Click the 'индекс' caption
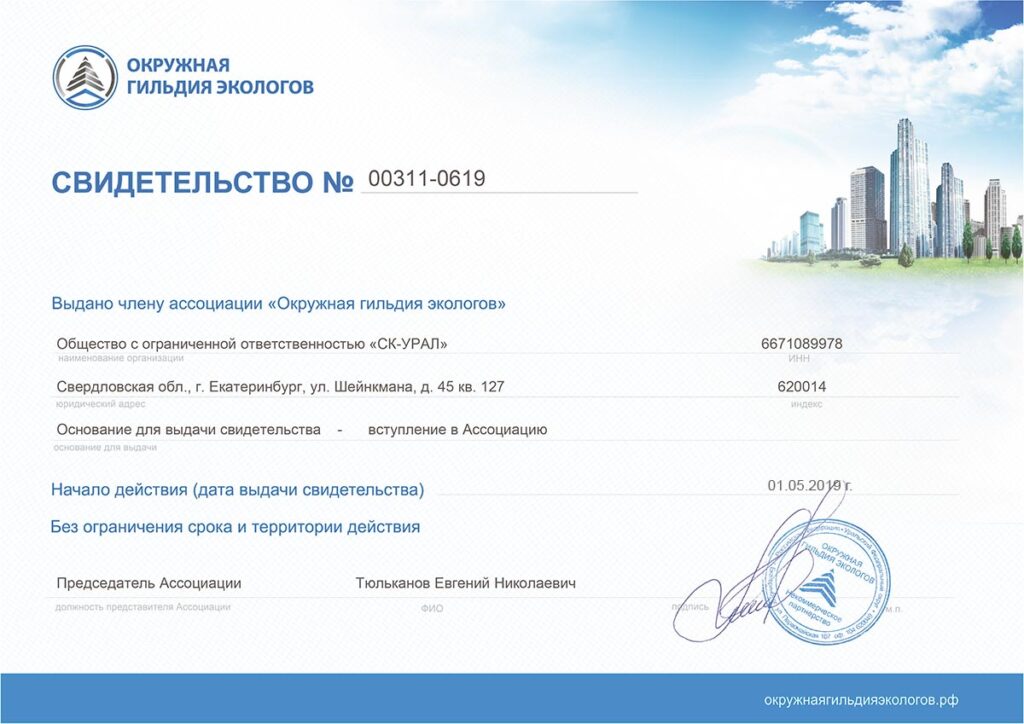This screenshot has height=724, width=1024. (806, 404)
